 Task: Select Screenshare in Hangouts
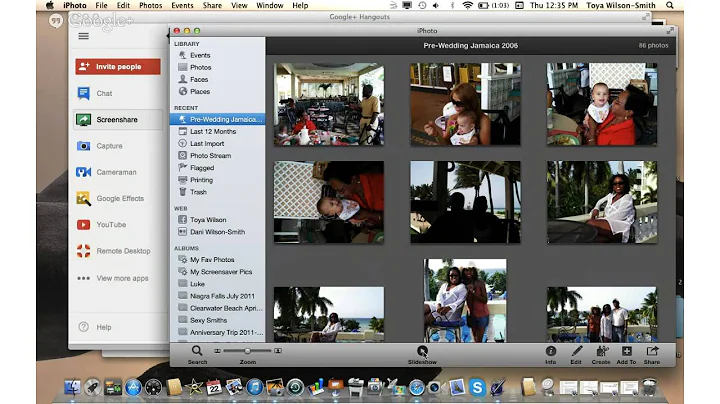pos(118,119)
